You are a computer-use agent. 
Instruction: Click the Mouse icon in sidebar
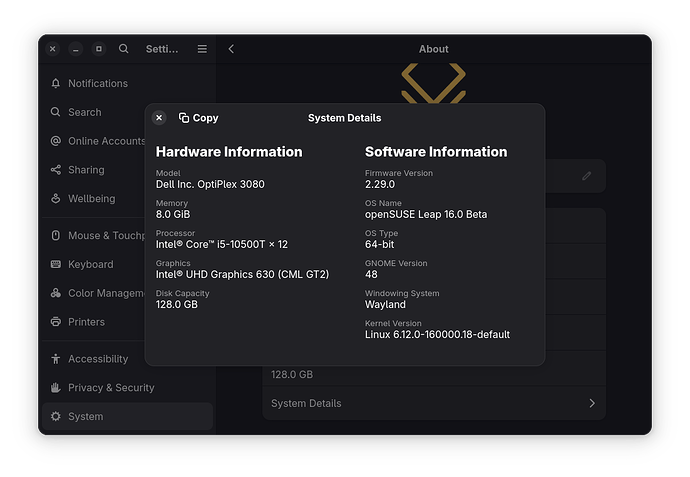click(55, 235)
